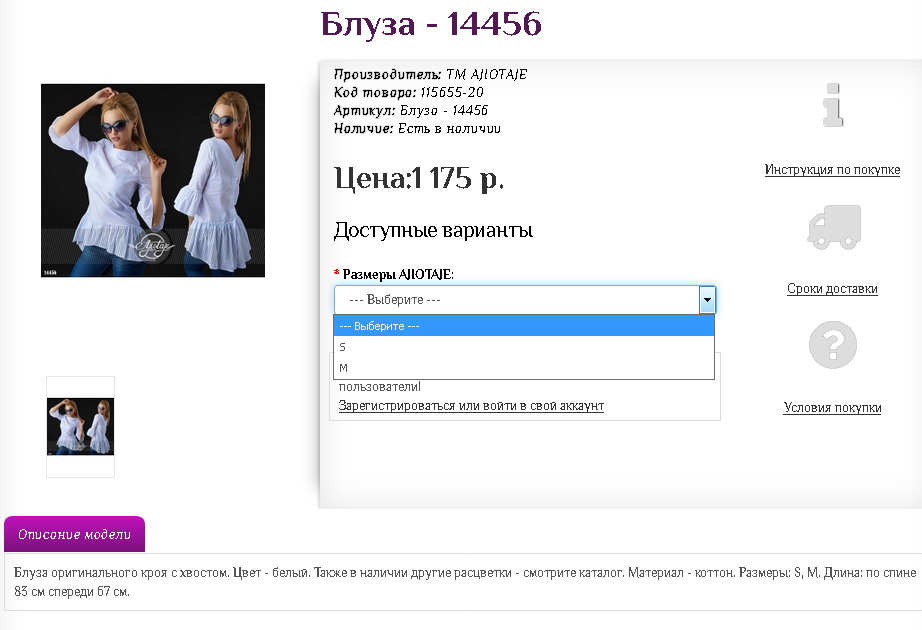
Task: Click the large blouse product photo
Action: click(153, 181)
